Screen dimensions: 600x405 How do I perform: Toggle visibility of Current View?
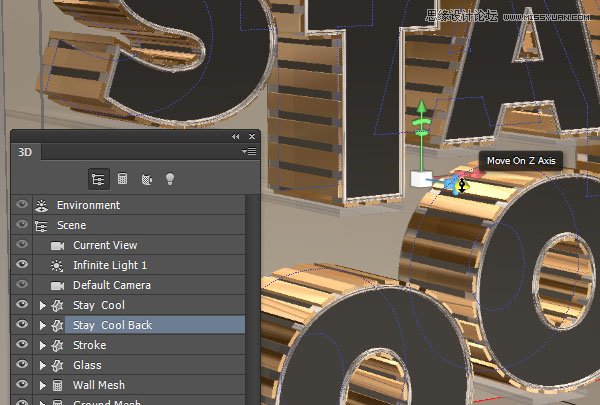[22, 244]
